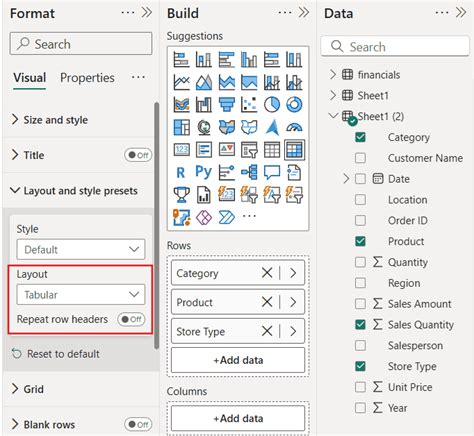Select the donut chart visual icon
This screenshot has width=474, height=436.
tap(294, 105)
